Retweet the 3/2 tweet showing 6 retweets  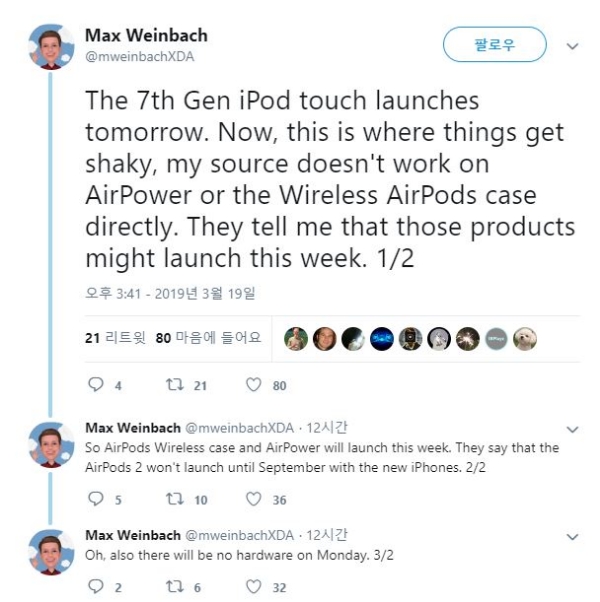175,586
